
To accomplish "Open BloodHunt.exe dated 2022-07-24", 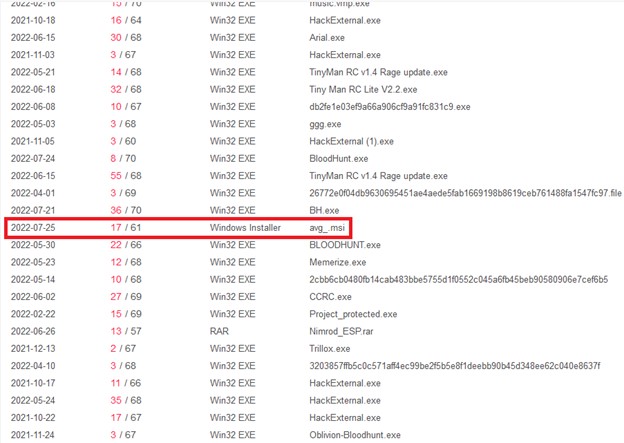I will [x=339, y=158].
